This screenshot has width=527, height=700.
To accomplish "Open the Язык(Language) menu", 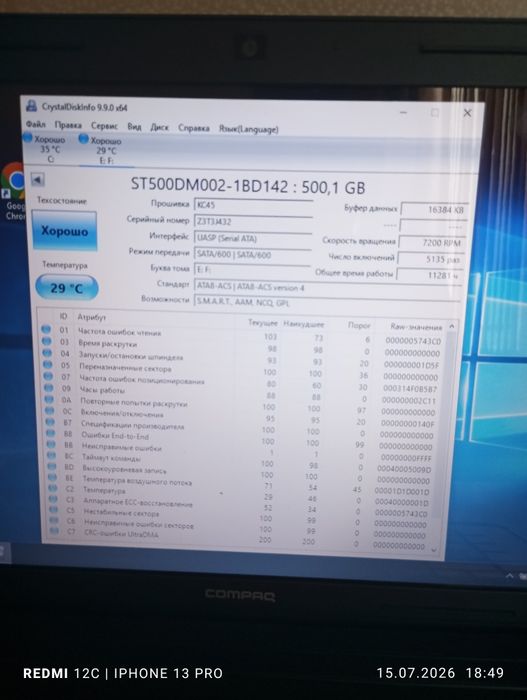I will pos(248,129).
